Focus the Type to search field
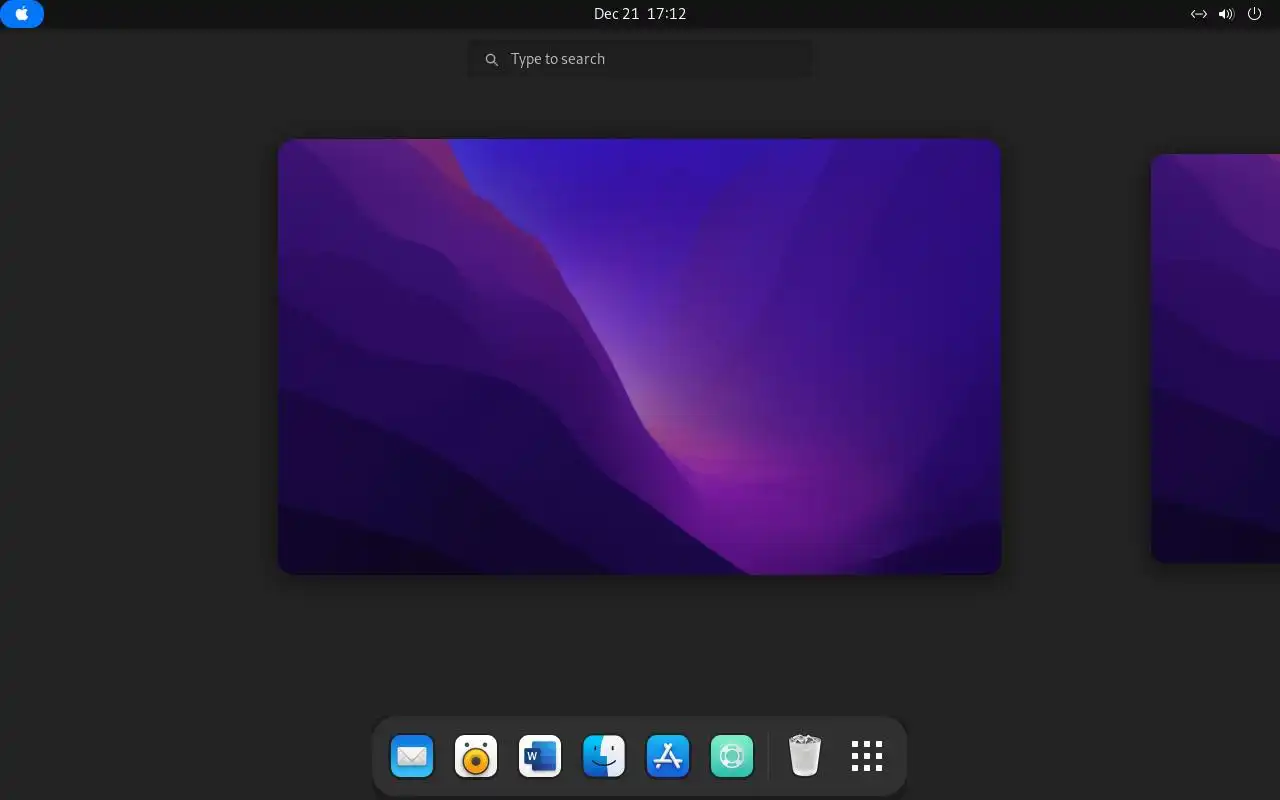1280x800 pixels. pos(640,59)
